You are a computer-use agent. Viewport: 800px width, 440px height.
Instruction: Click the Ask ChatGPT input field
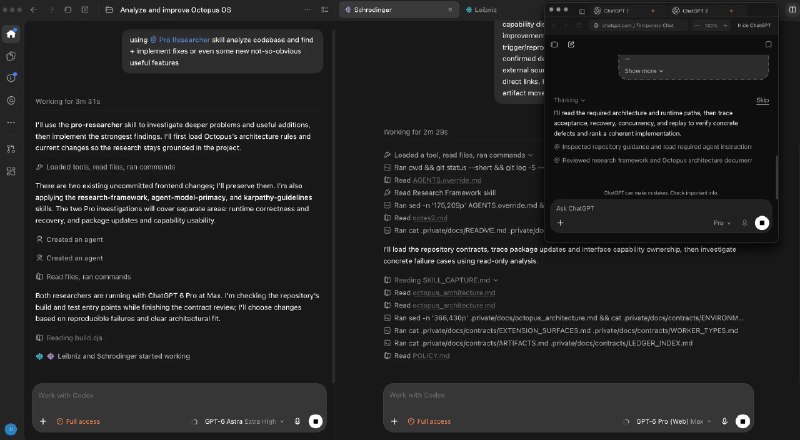pyautogui.click(x=661, y=208)
